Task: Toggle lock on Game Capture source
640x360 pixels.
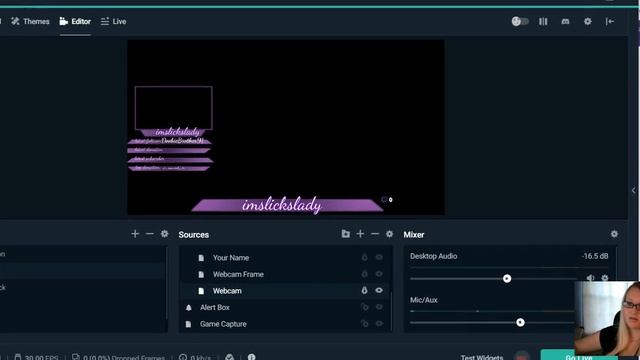Action: 364,324
